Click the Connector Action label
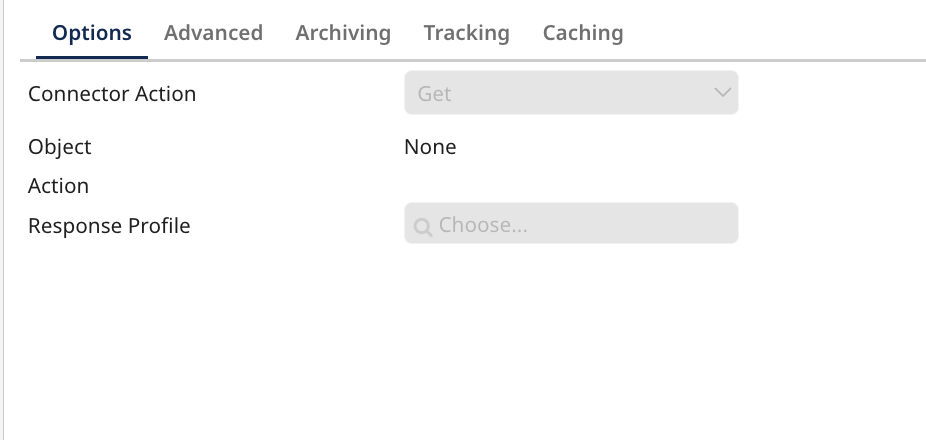Viewport: 926px width, 440px height. pyautogui.click(x=112, y=94)
